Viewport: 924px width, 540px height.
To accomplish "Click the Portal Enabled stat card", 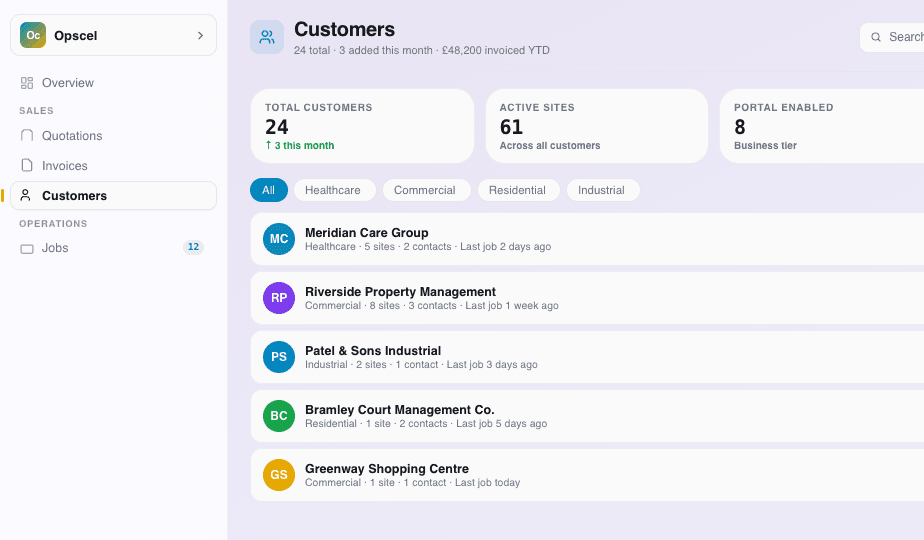I will tap(822, 126).
